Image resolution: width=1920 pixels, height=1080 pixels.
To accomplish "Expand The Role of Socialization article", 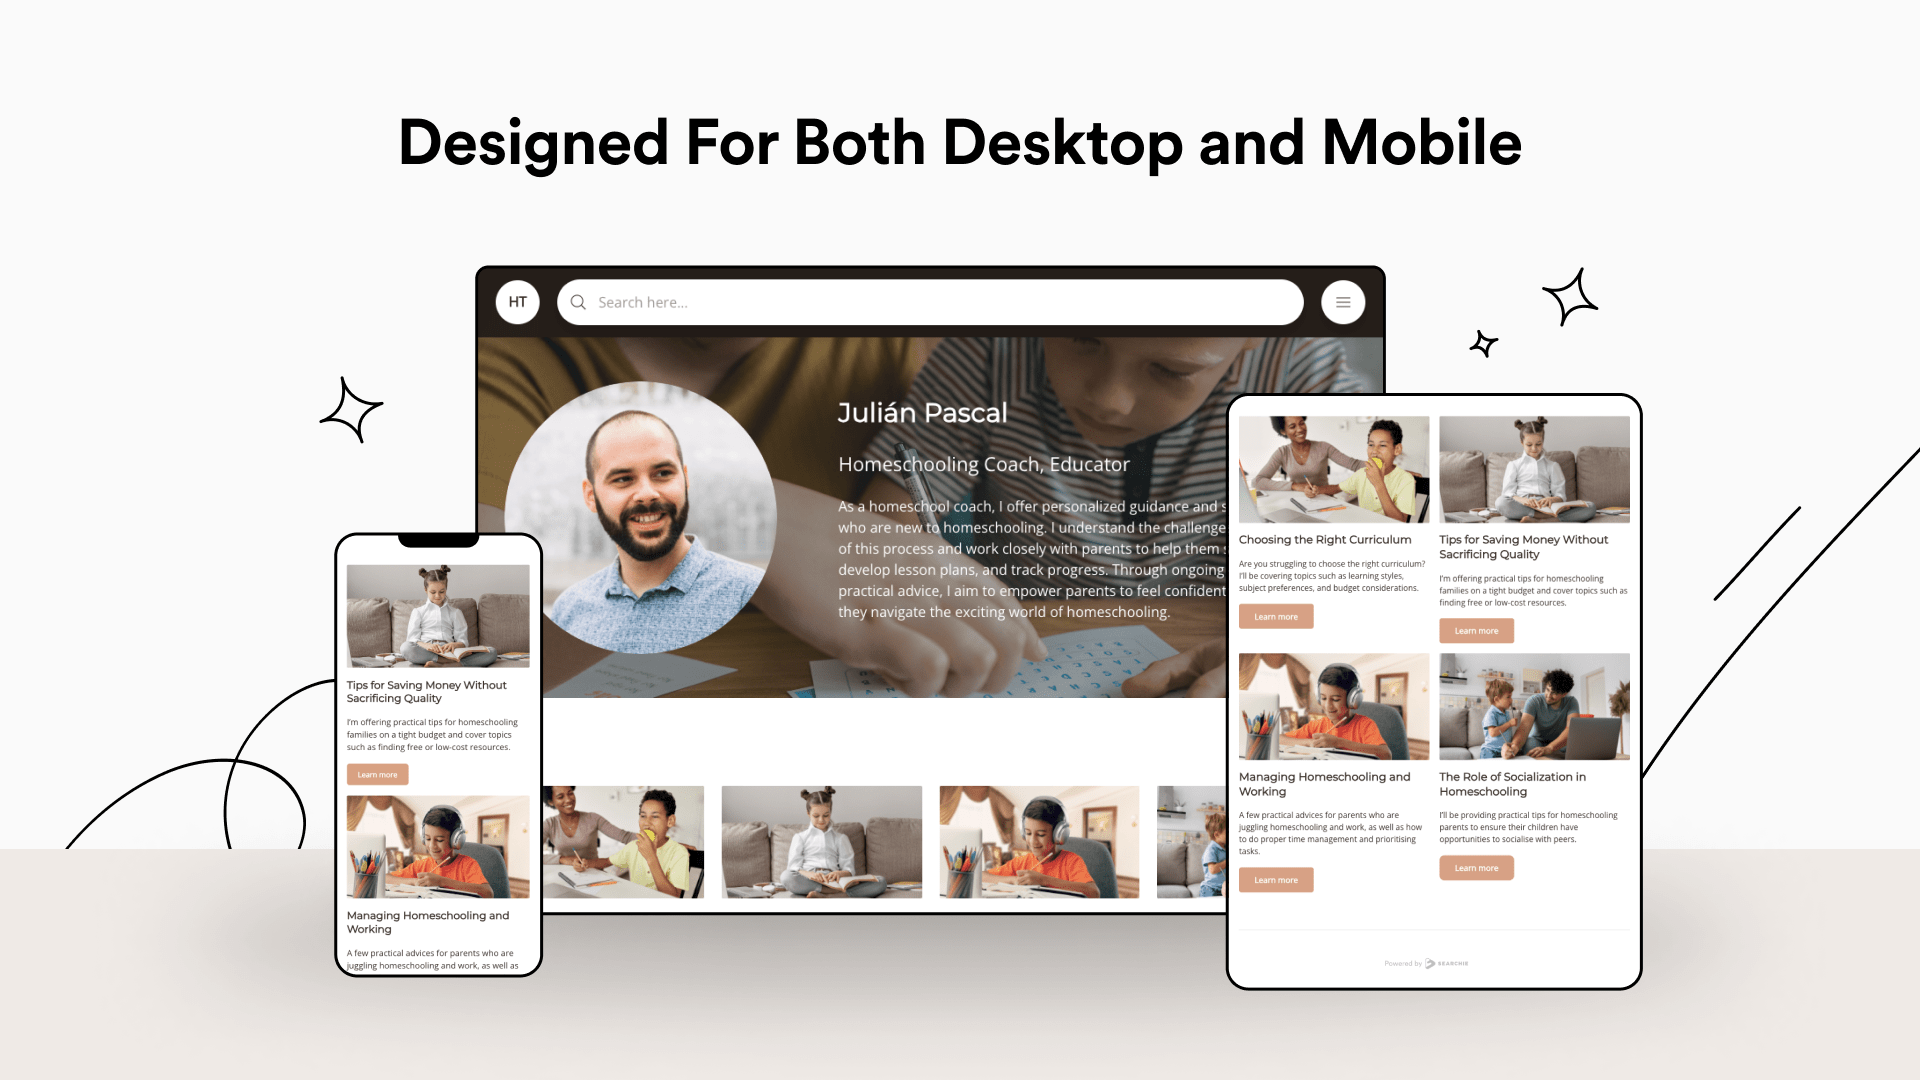I will point(1476,866).
